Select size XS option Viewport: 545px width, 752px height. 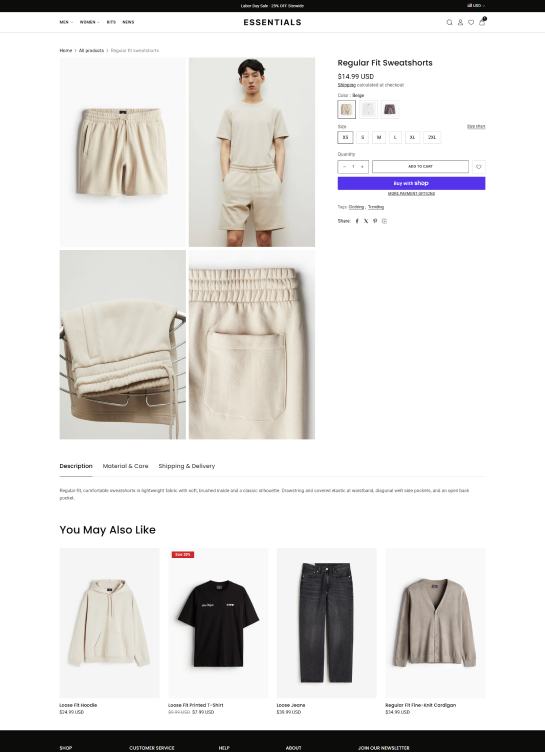coord(345,137)
